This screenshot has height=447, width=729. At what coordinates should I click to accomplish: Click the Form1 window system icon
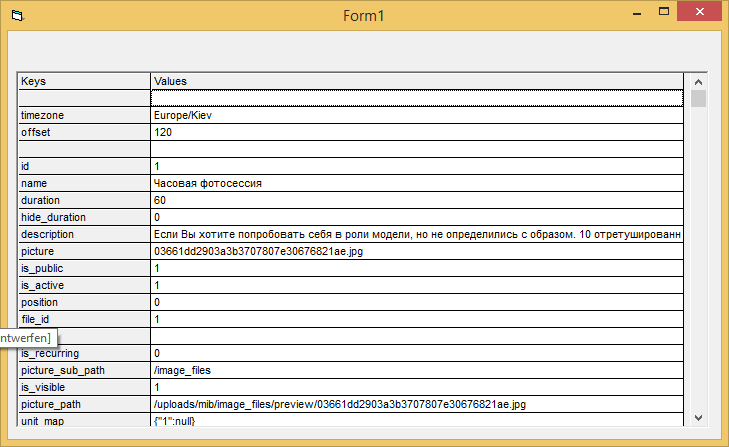pyautogui.click(x=16, y=16)
